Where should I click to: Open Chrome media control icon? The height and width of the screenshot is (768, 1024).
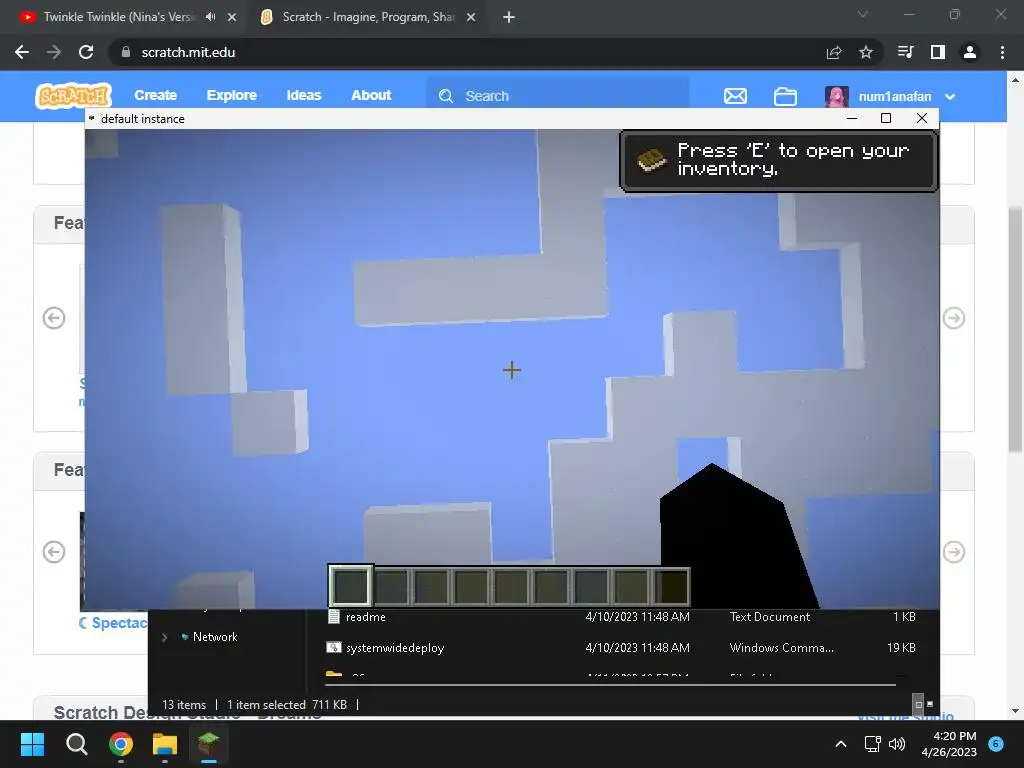point(906,52)
